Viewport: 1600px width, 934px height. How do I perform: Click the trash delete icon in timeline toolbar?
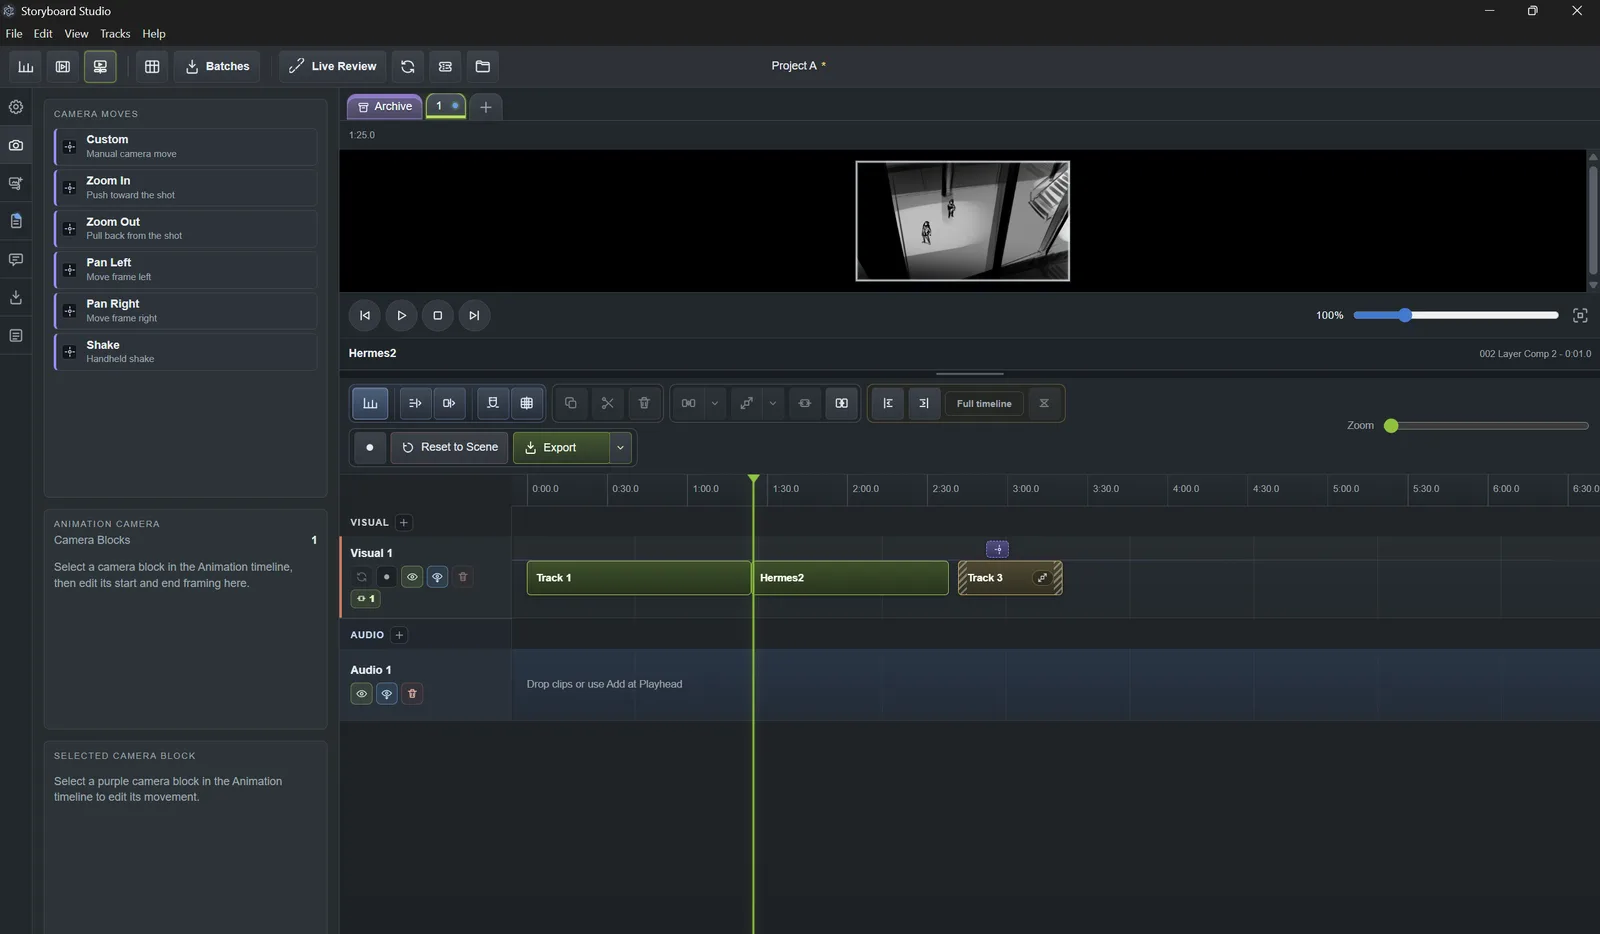tap(644, 403)
